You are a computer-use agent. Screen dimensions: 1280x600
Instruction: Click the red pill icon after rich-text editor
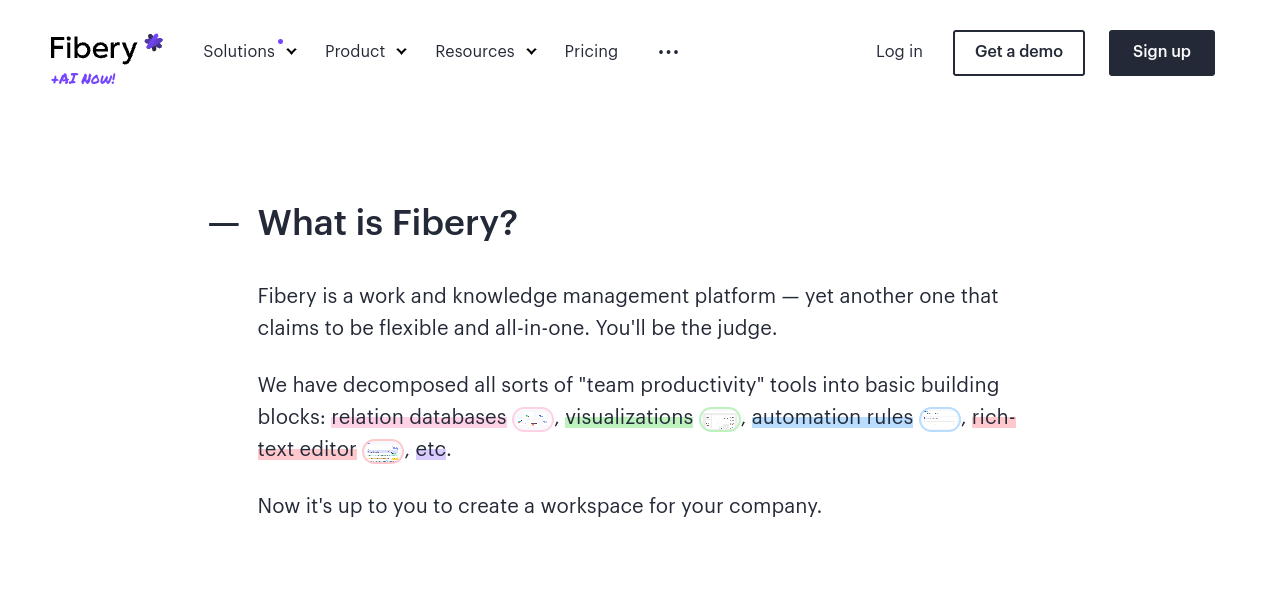click(x=383, y=452)
